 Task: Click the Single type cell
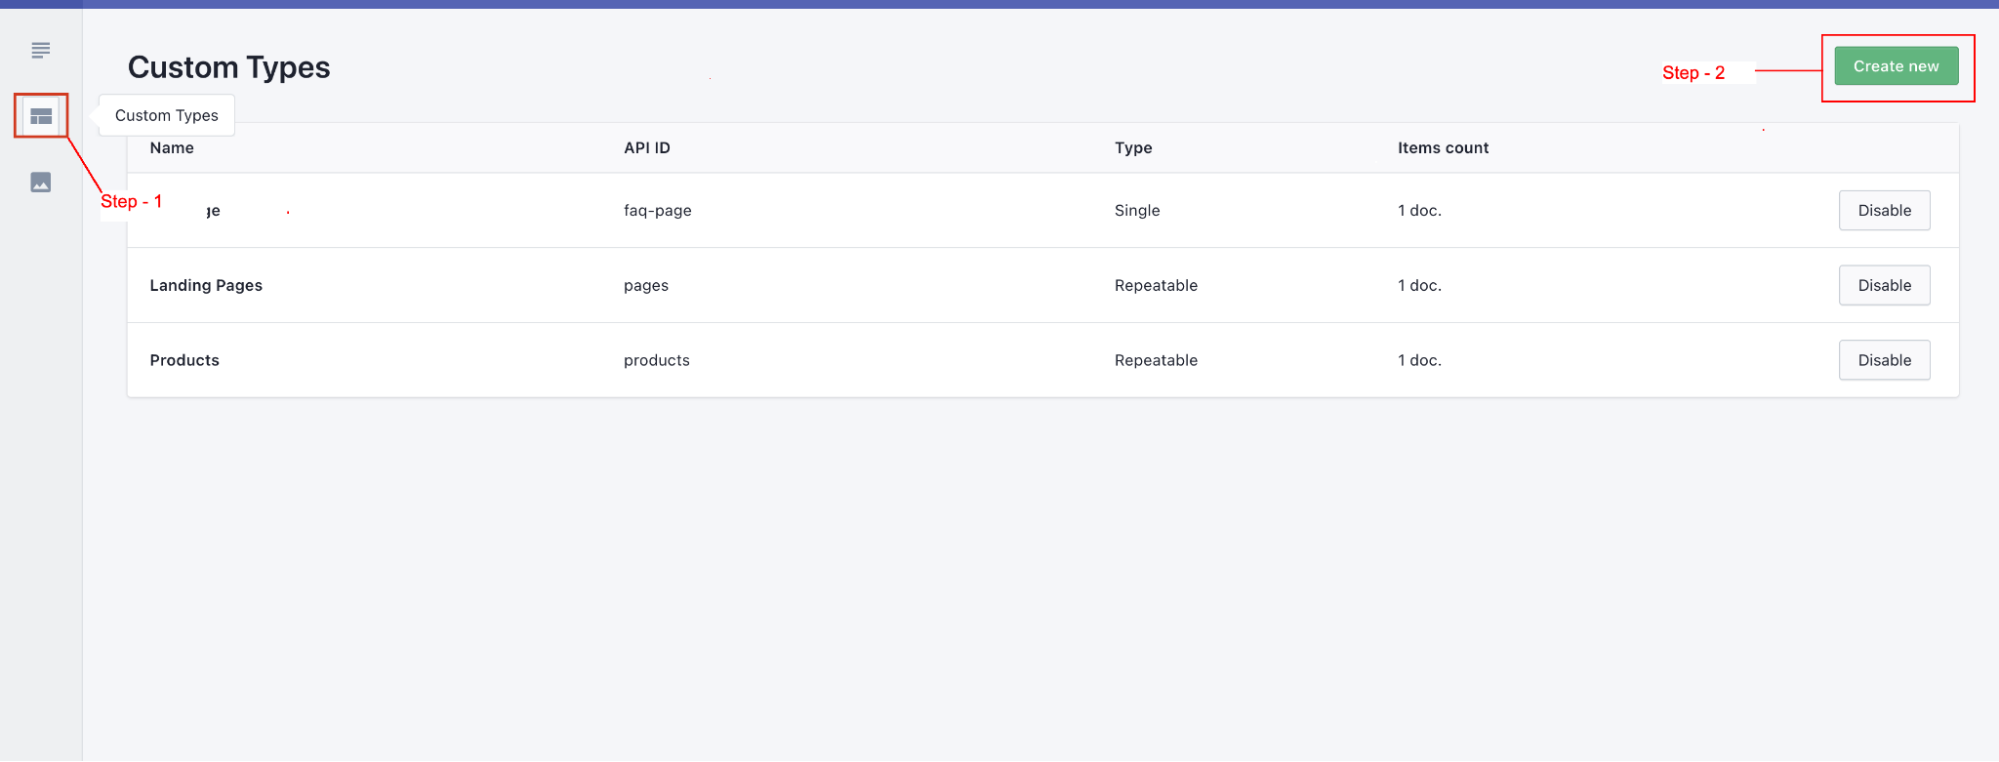[1137, 210]
